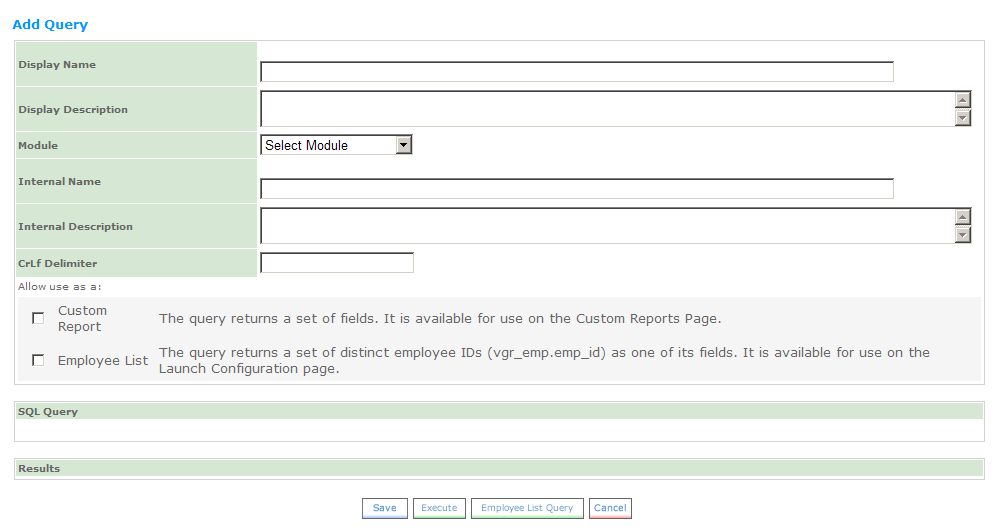Click the Display Name input field
The width and height of the screenshot is (1001, 532).
point(576,72)
